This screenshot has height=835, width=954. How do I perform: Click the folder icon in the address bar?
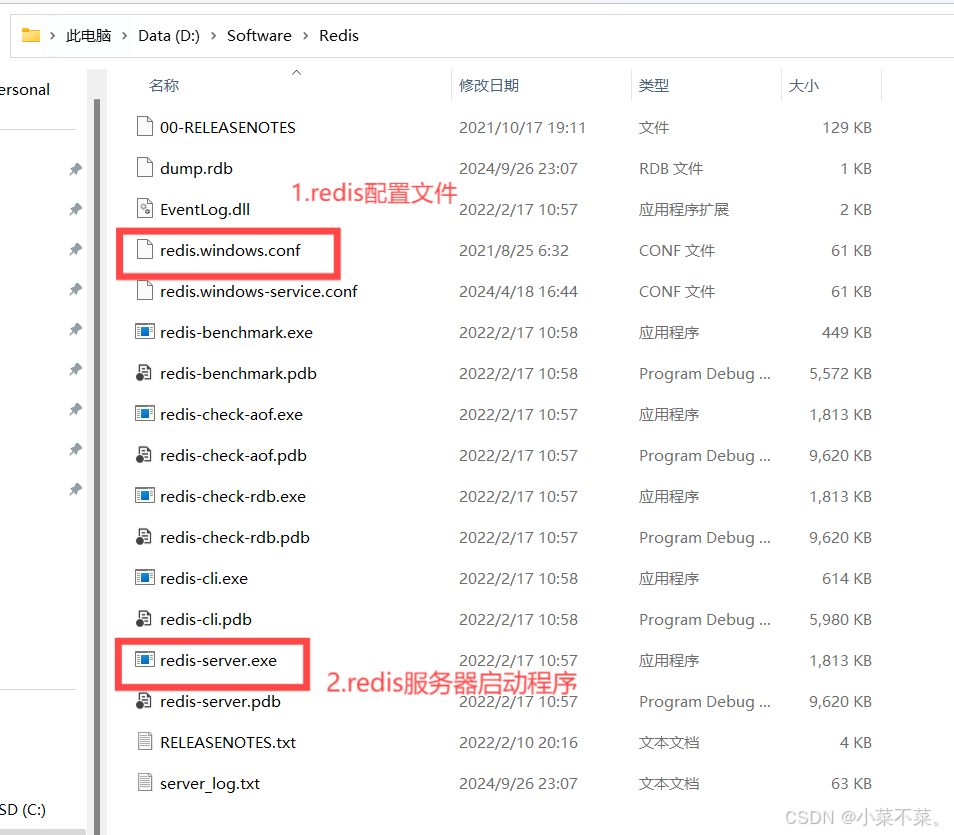30,35
